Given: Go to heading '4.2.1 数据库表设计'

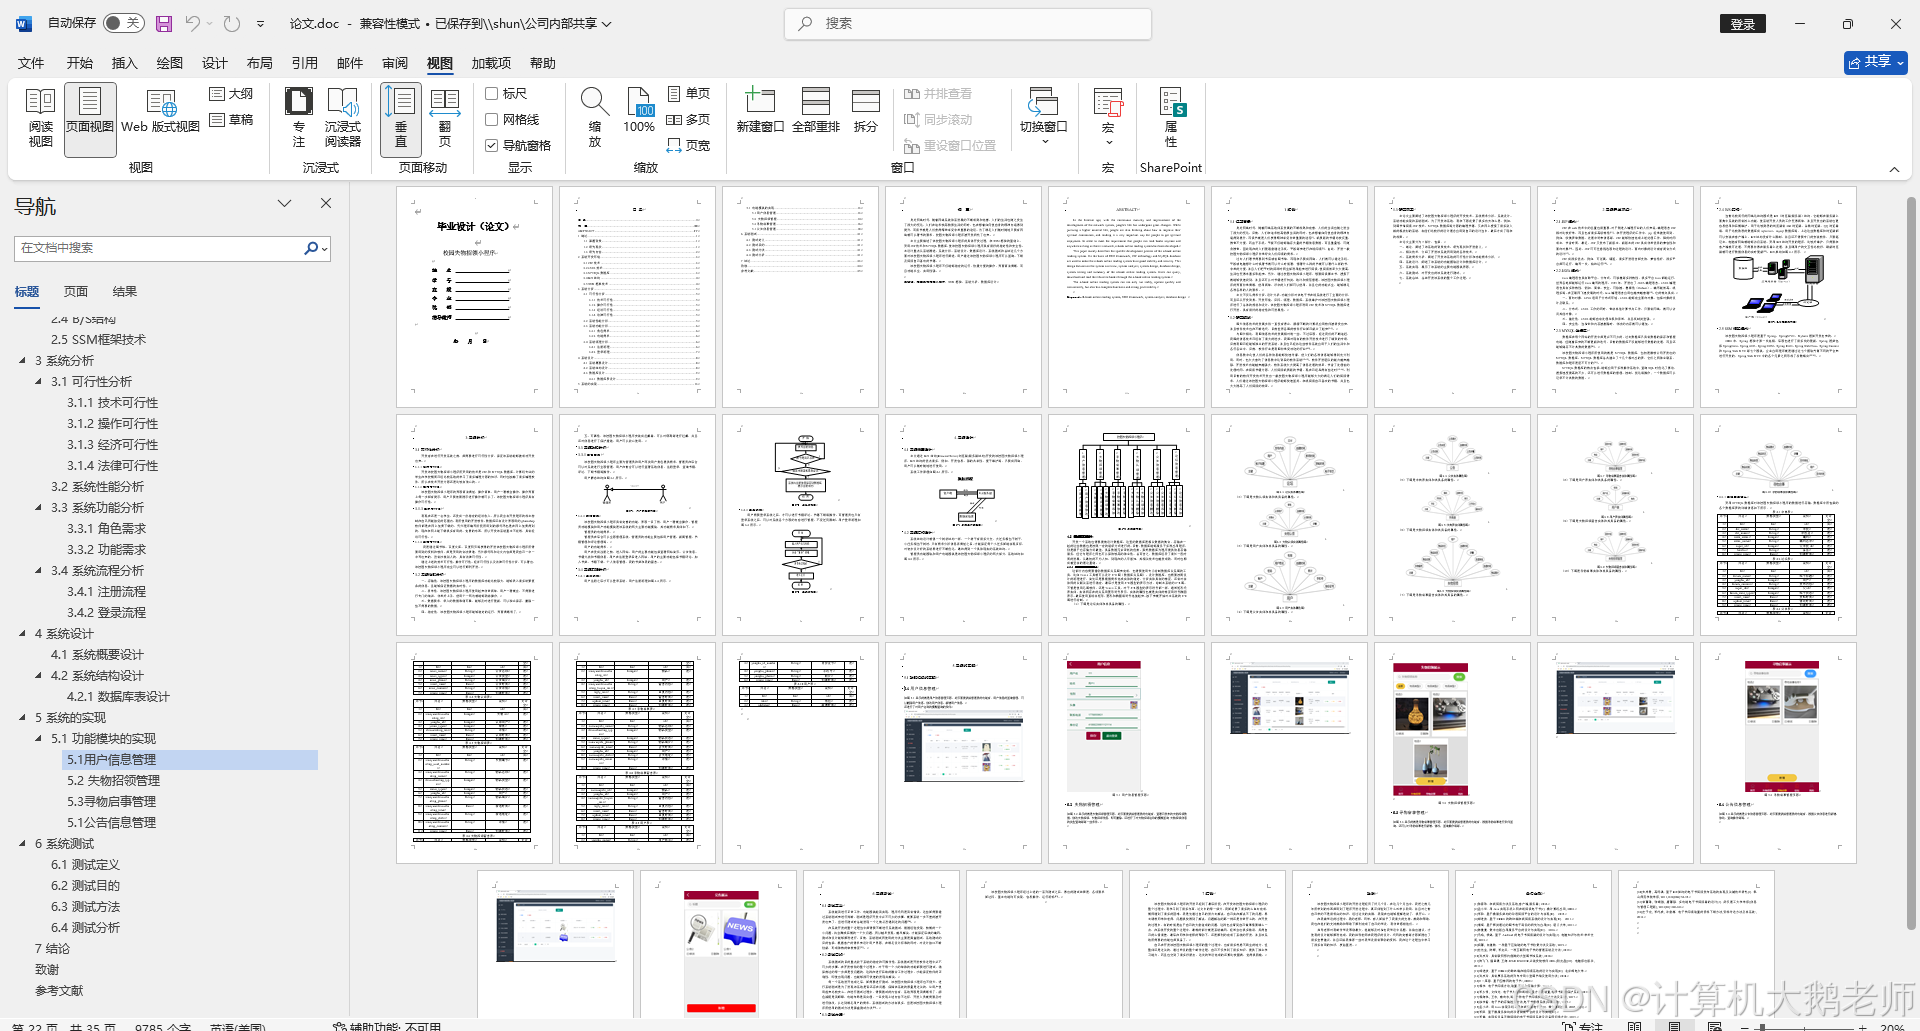Looking at the screenshot, I should coord(118,696).
